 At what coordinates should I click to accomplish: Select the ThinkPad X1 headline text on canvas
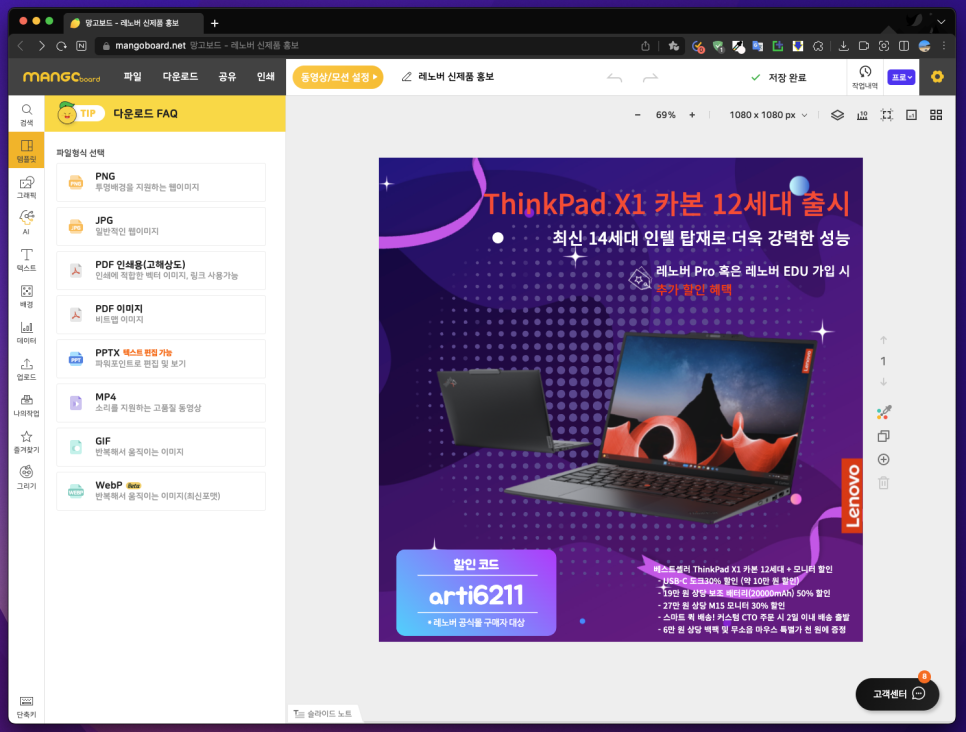point(667,204)
